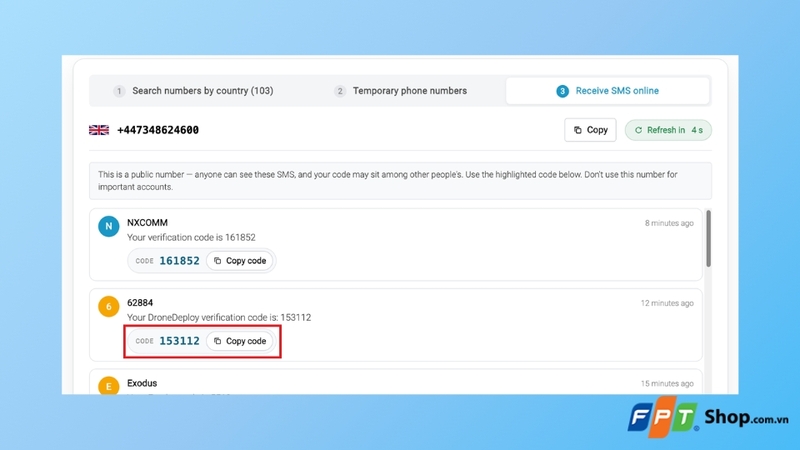This screenshot has height=450, width=800.
Task: Click the '8 minutes ago' timestamp
Action: pyautogui.click(x=669, y=223)
